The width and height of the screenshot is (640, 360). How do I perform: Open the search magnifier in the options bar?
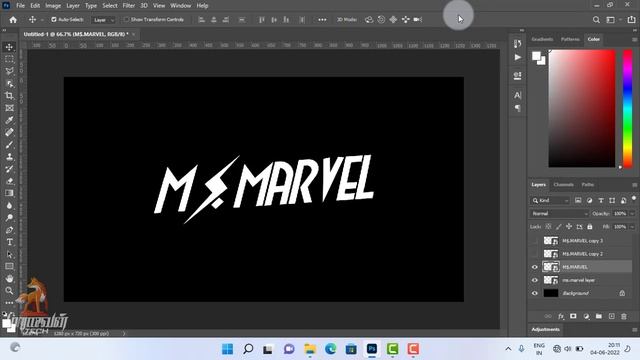(x=596, y=20)
